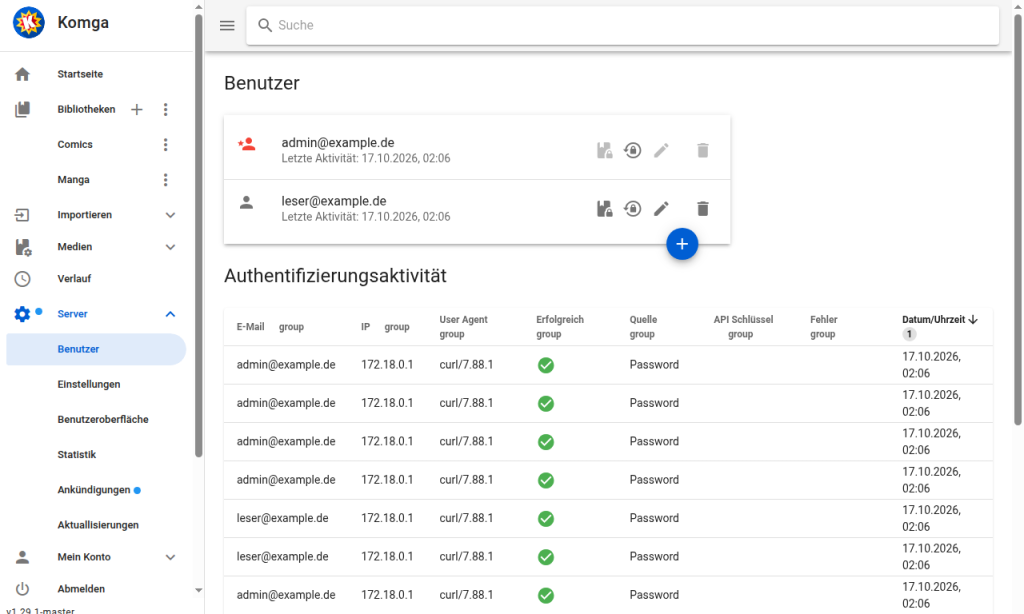1024x614 pixels.
Task: Expand the Mein Konto section chevron
Action: point(170,558)
